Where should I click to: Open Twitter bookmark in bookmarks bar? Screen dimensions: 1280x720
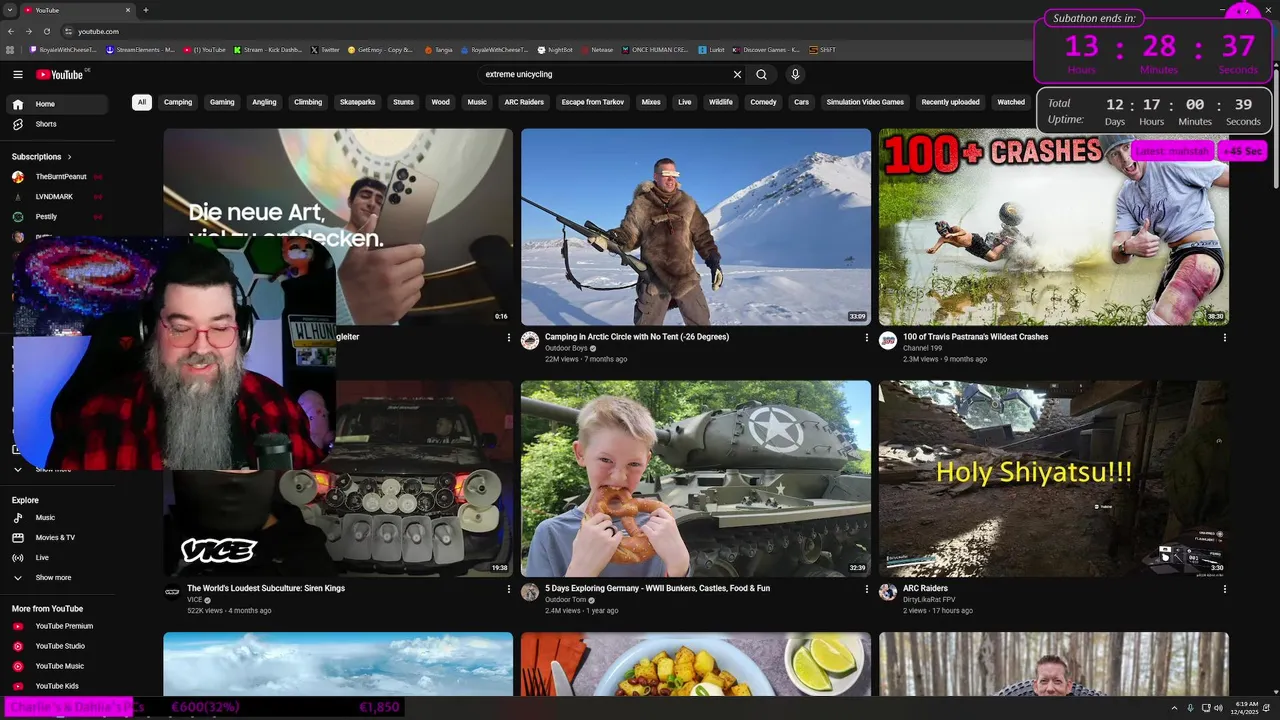click(x=325, y=49)
